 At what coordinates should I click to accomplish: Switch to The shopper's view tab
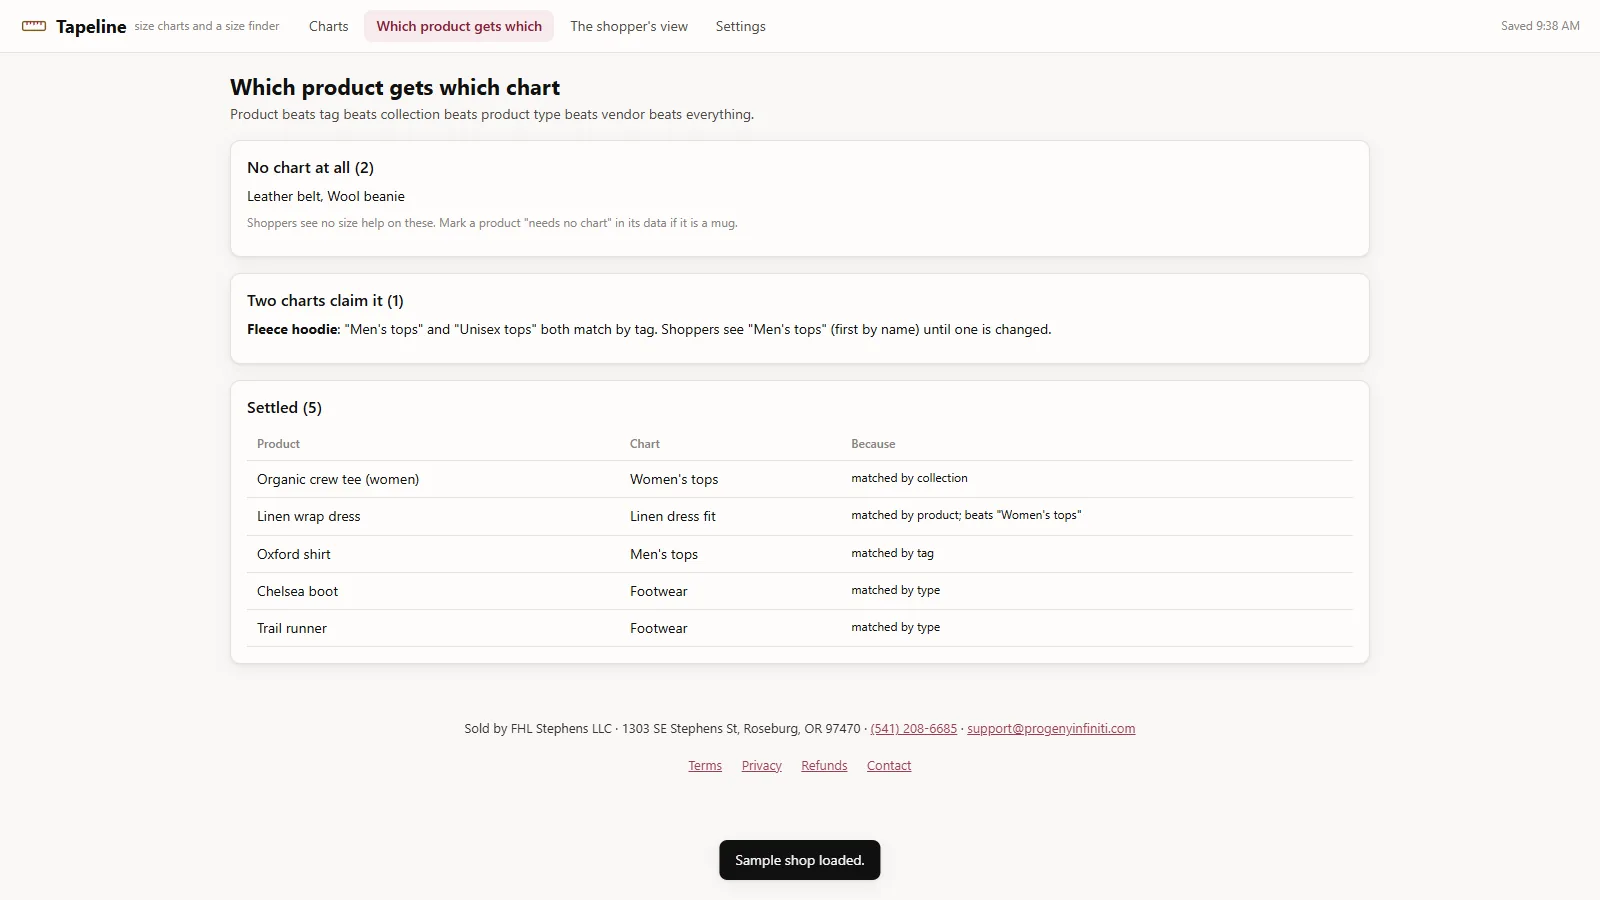(x=629, y=26)
